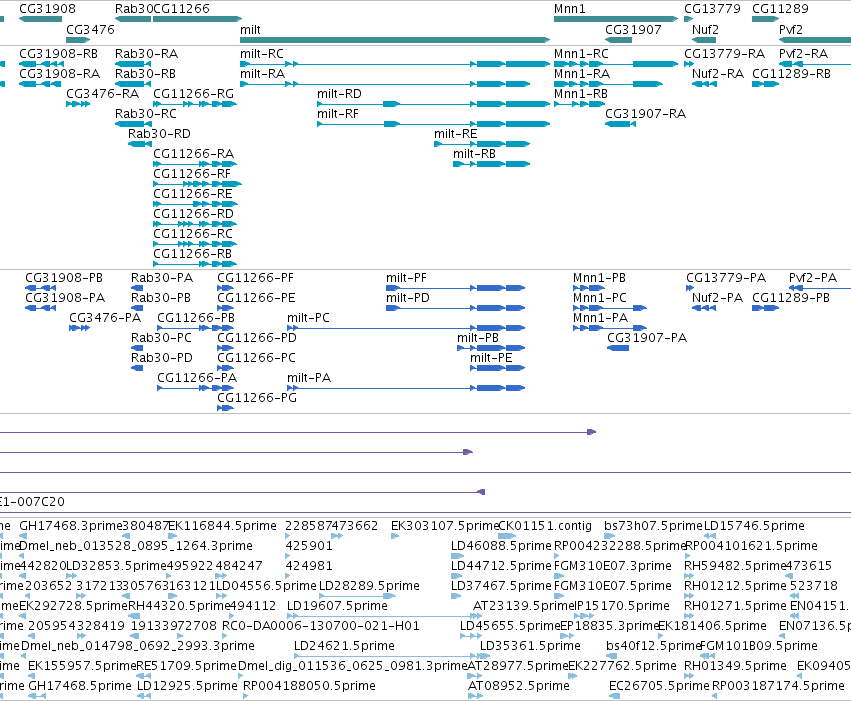Viewport: 851px width, 701px height.
Task: Select transcript Nuf2-RA
Action: point(704,84)
